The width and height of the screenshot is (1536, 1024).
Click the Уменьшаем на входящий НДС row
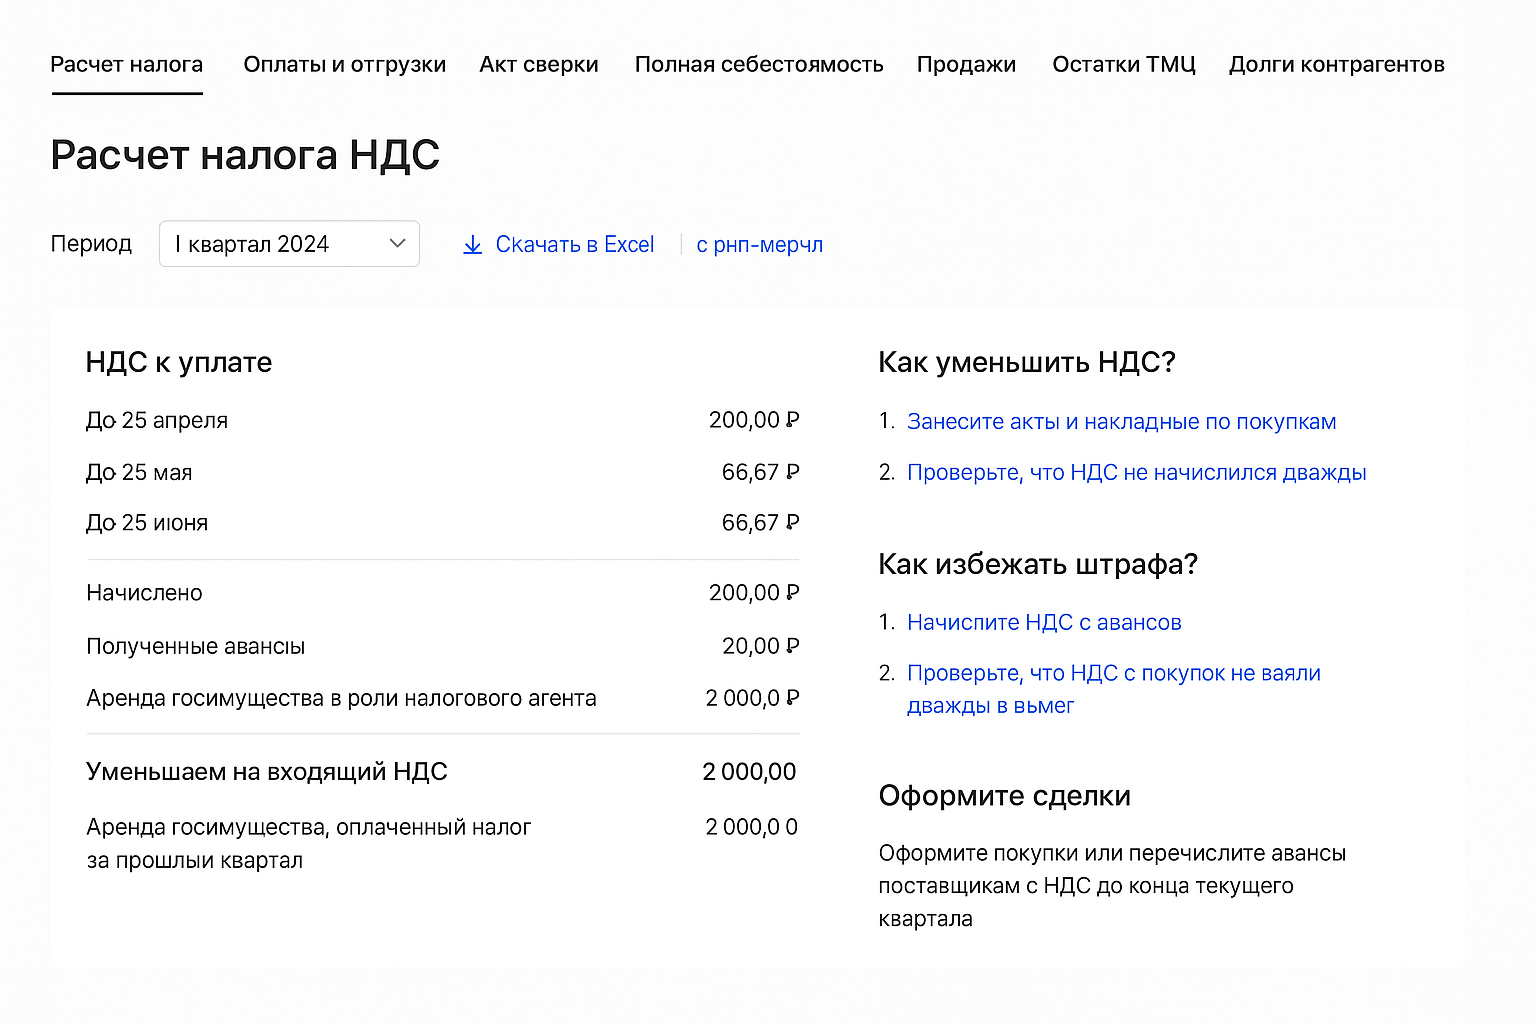click(x=440, y=771)
